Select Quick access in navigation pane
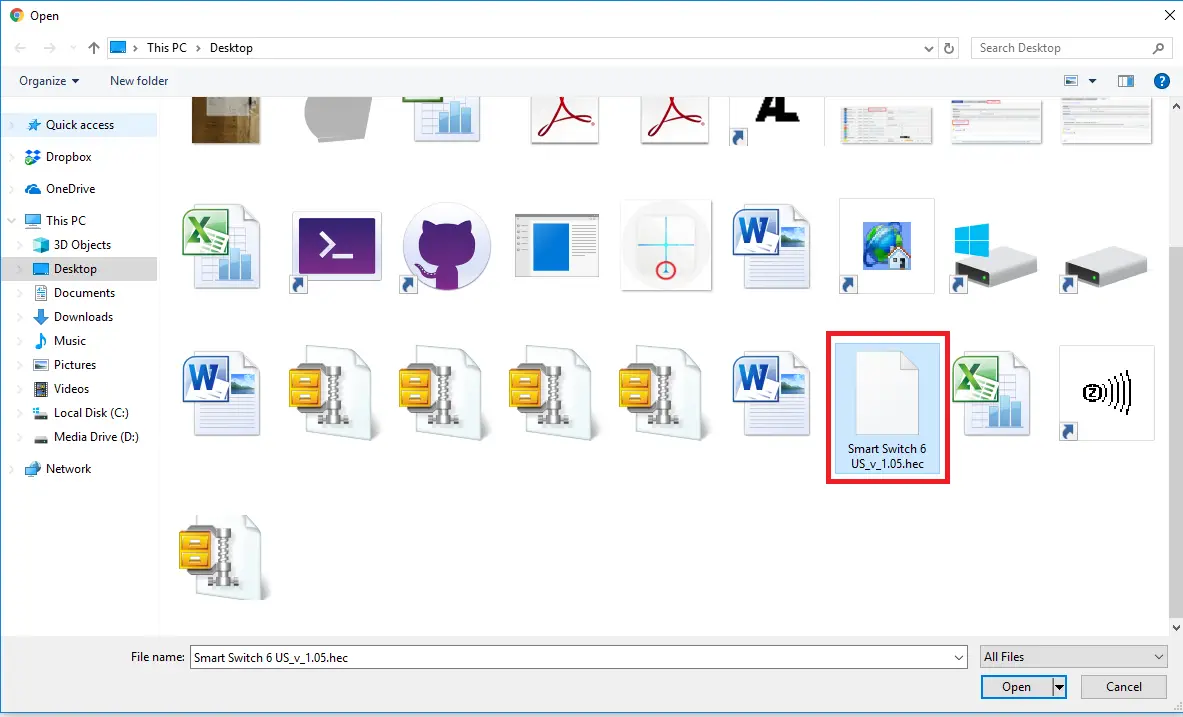 [79, 125]
